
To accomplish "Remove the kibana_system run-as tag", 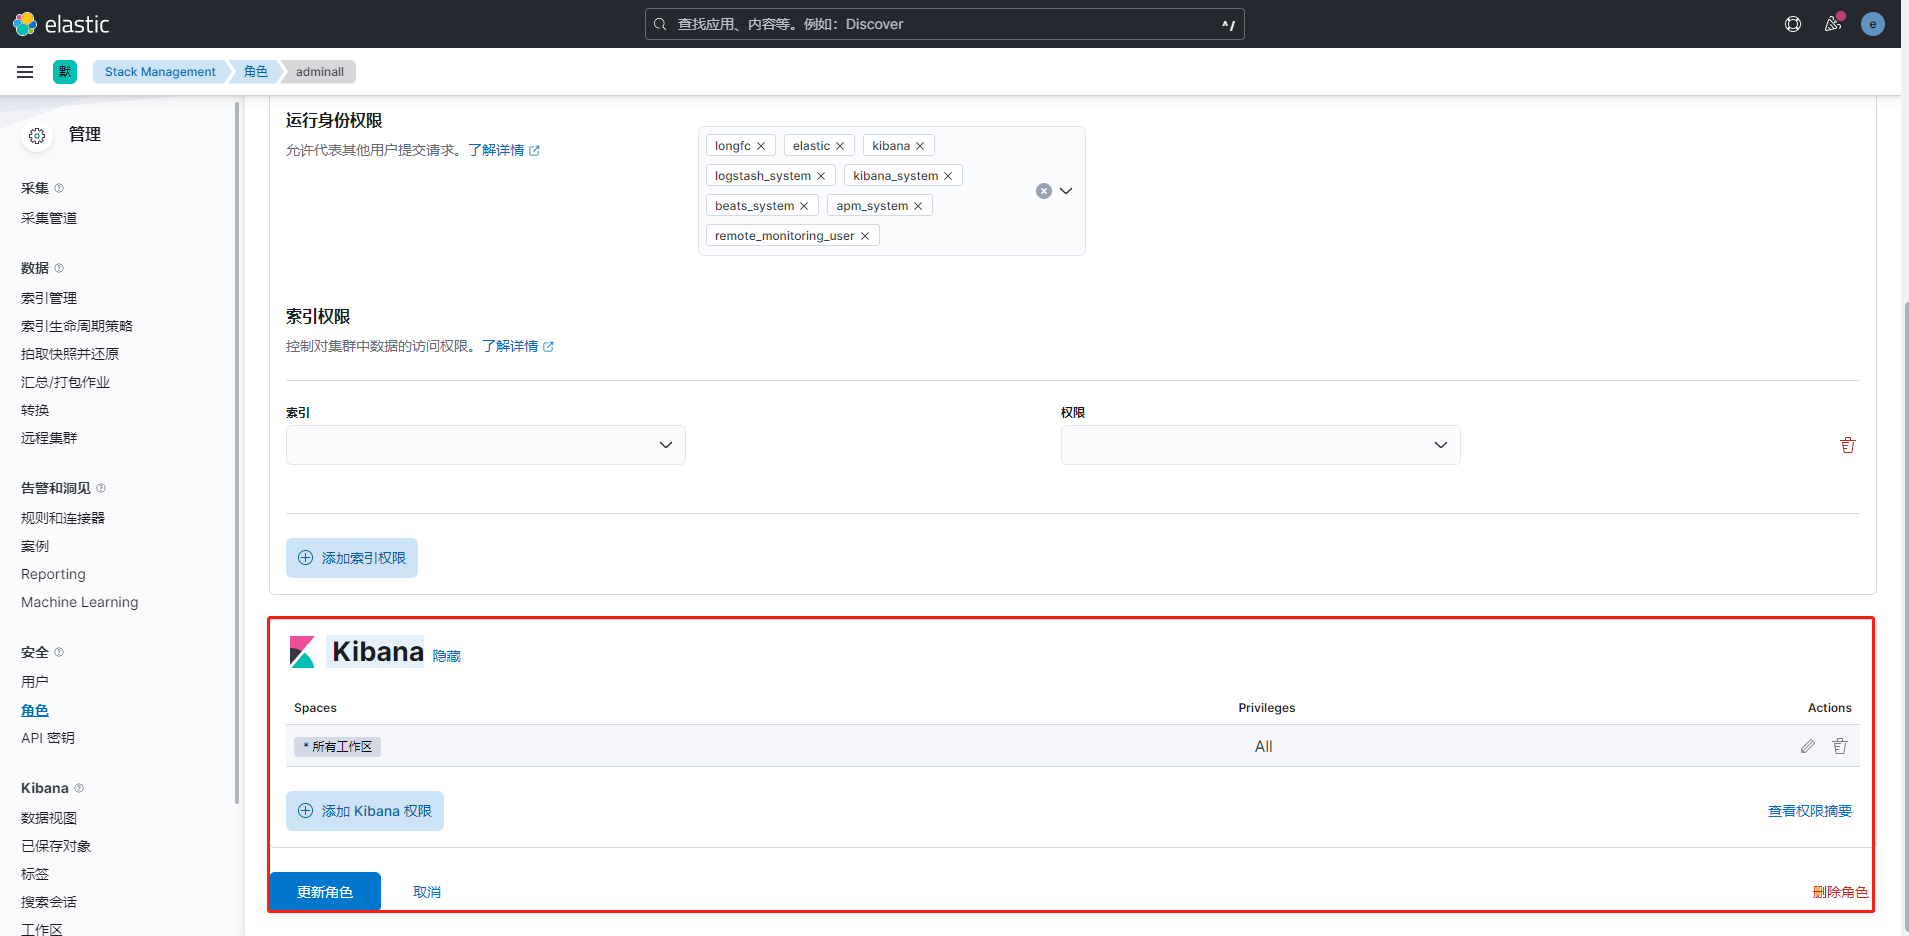I will 948,176.
